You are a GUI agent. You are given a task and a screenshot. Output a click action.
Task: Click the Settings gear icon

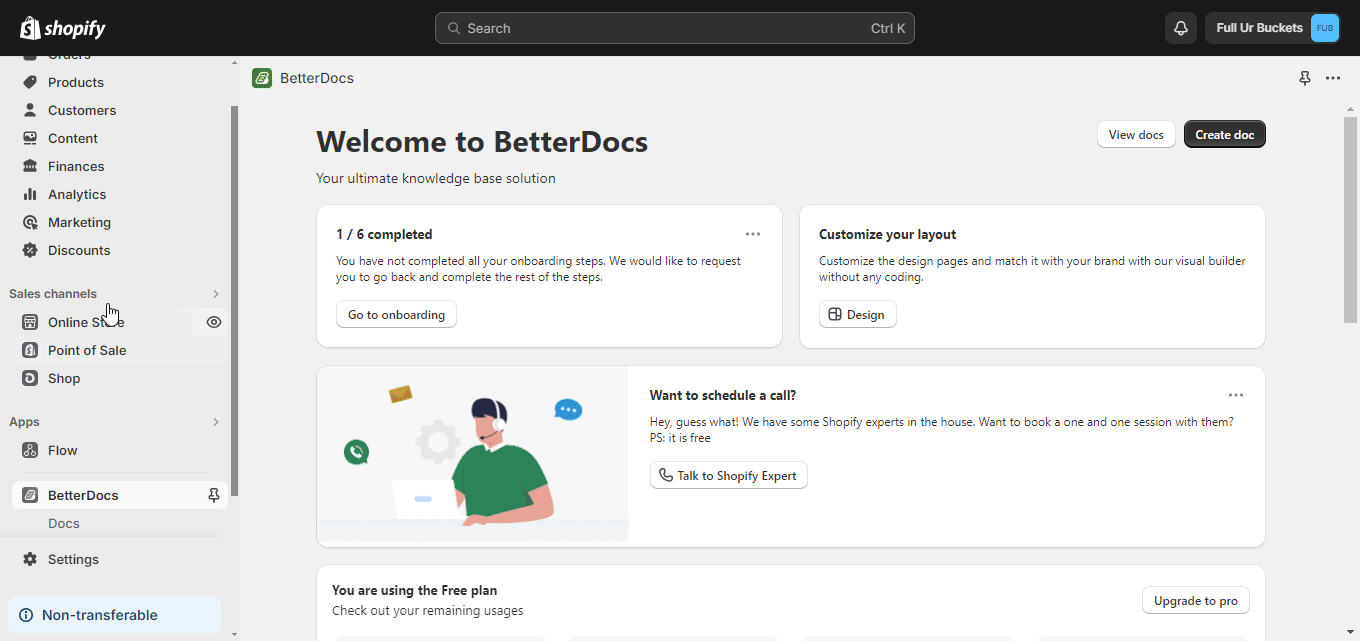coord(30,559)
